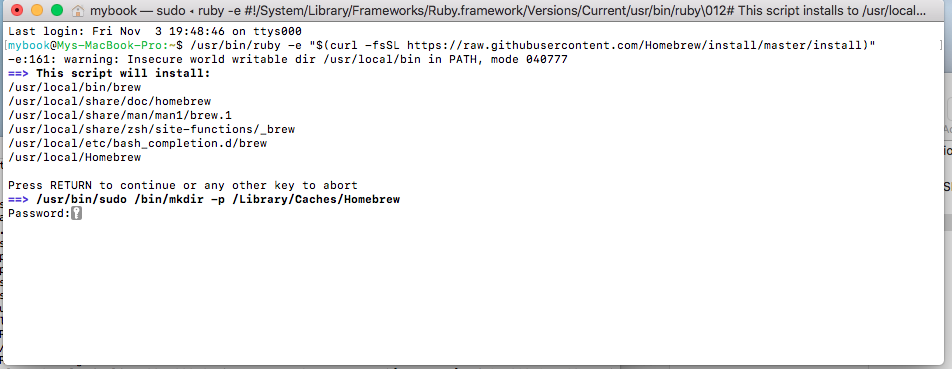This screenshot has width=952, height=369.
Task: Close the Terminal window with red button
Action: (17, 10)
